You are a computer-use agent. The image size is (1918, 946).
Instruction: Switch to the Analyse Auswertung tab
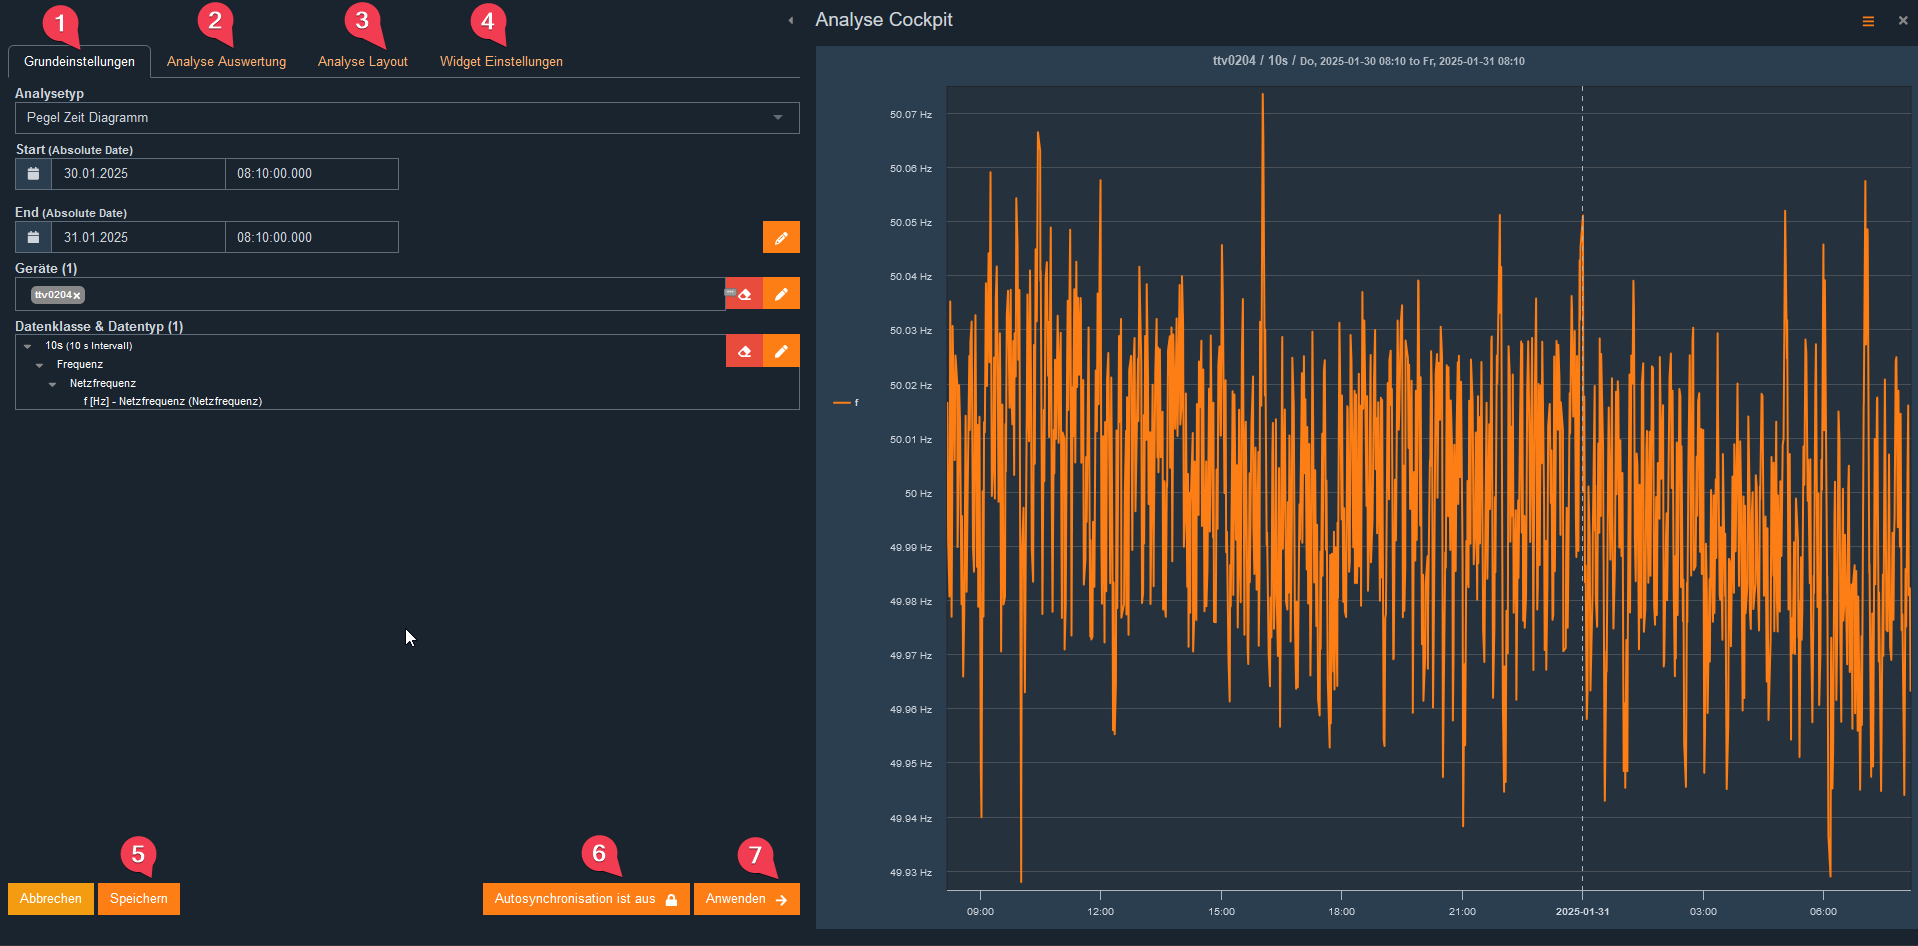pos(226,62)
